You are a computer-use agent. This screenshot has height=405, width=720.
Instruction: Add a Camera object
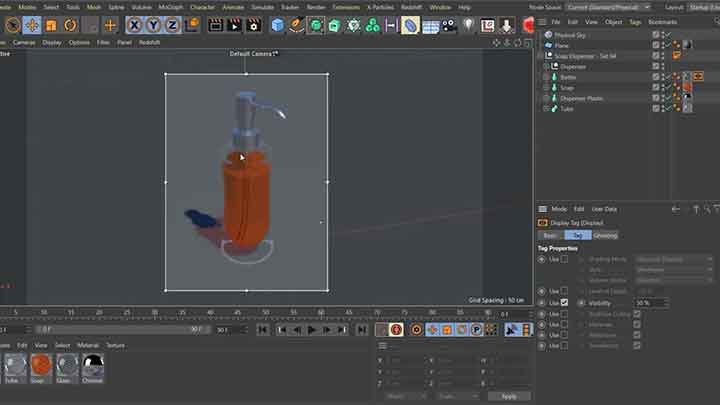(x=449, y=26)
